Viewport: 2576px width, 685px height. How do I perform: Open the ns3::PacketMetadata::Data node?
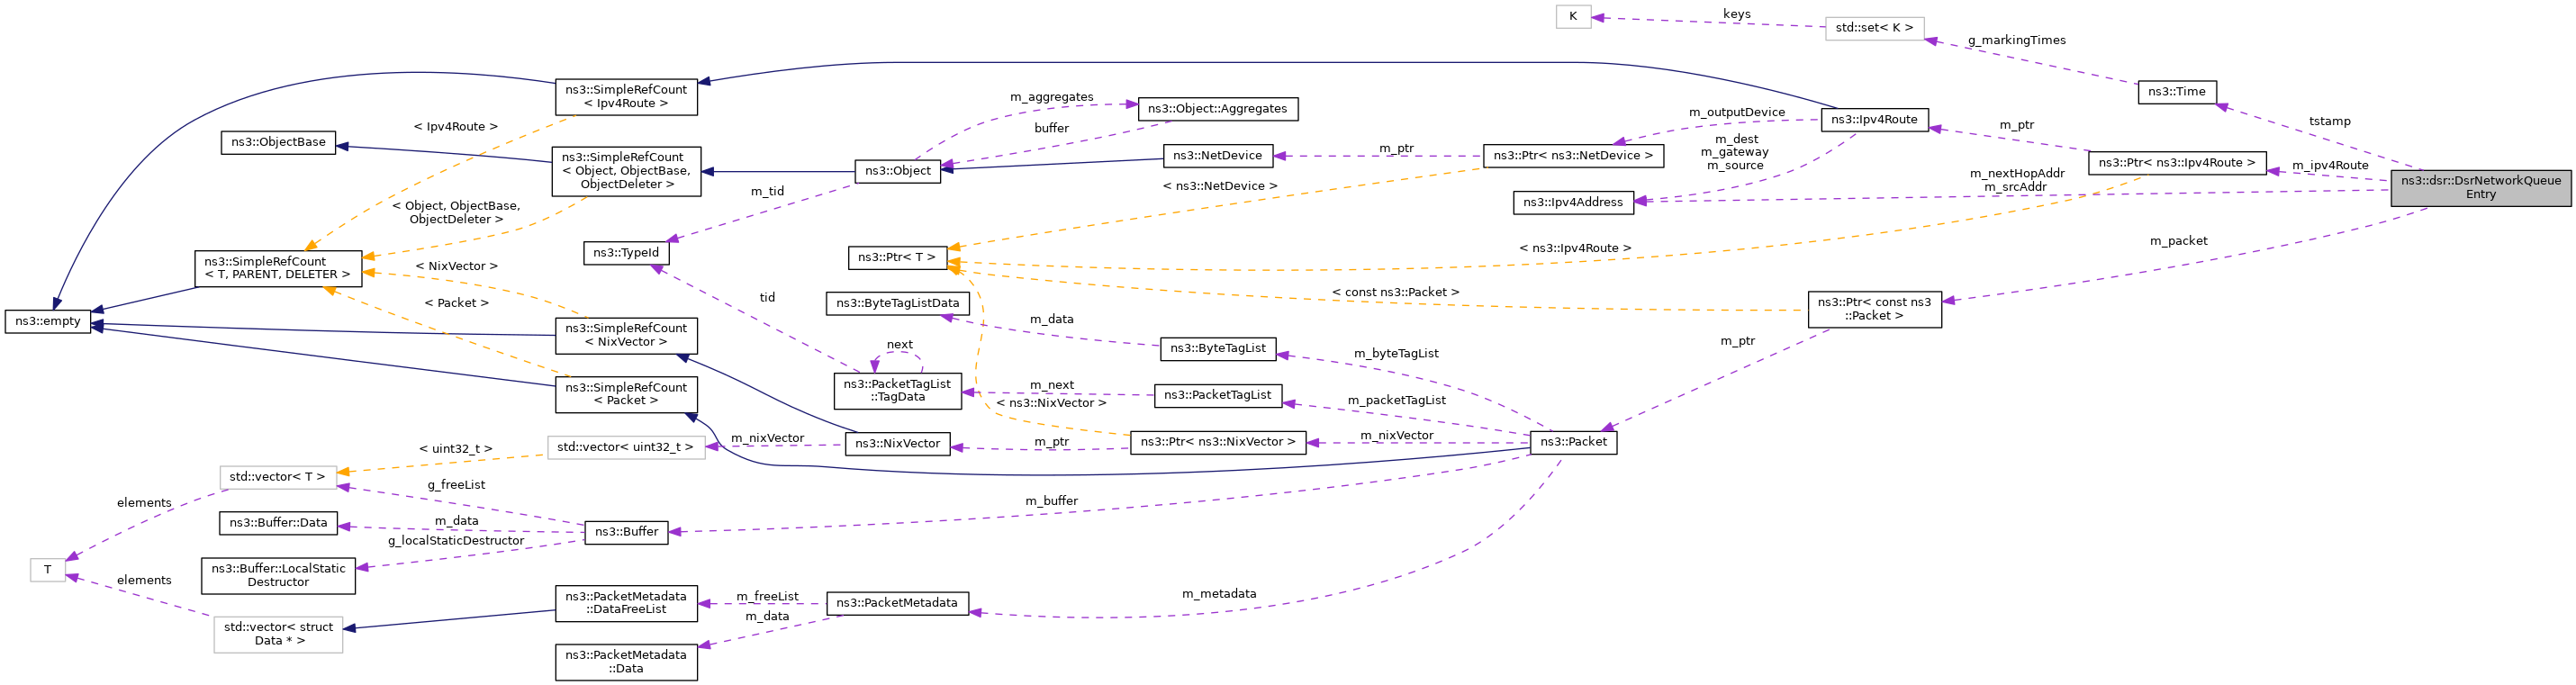point(626,662)
